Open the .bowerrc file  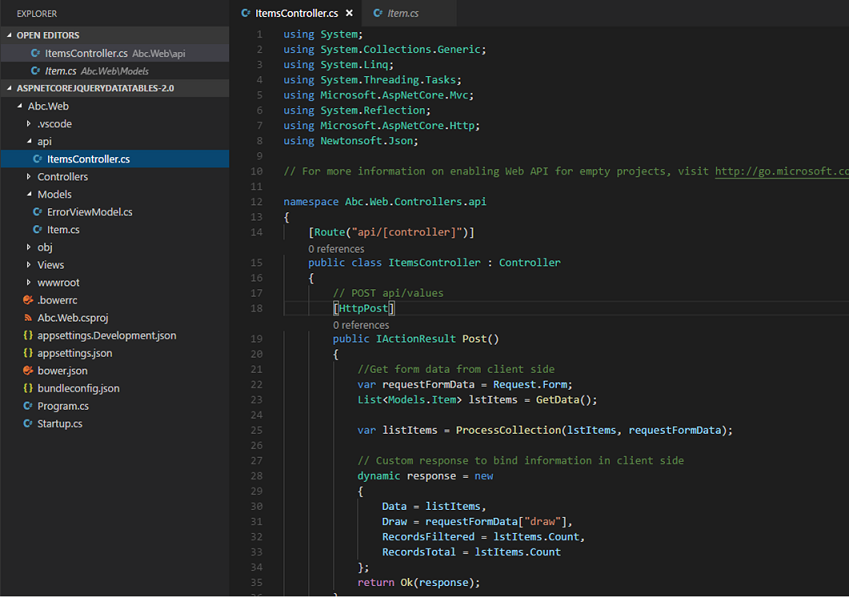[x=115, y=300]
